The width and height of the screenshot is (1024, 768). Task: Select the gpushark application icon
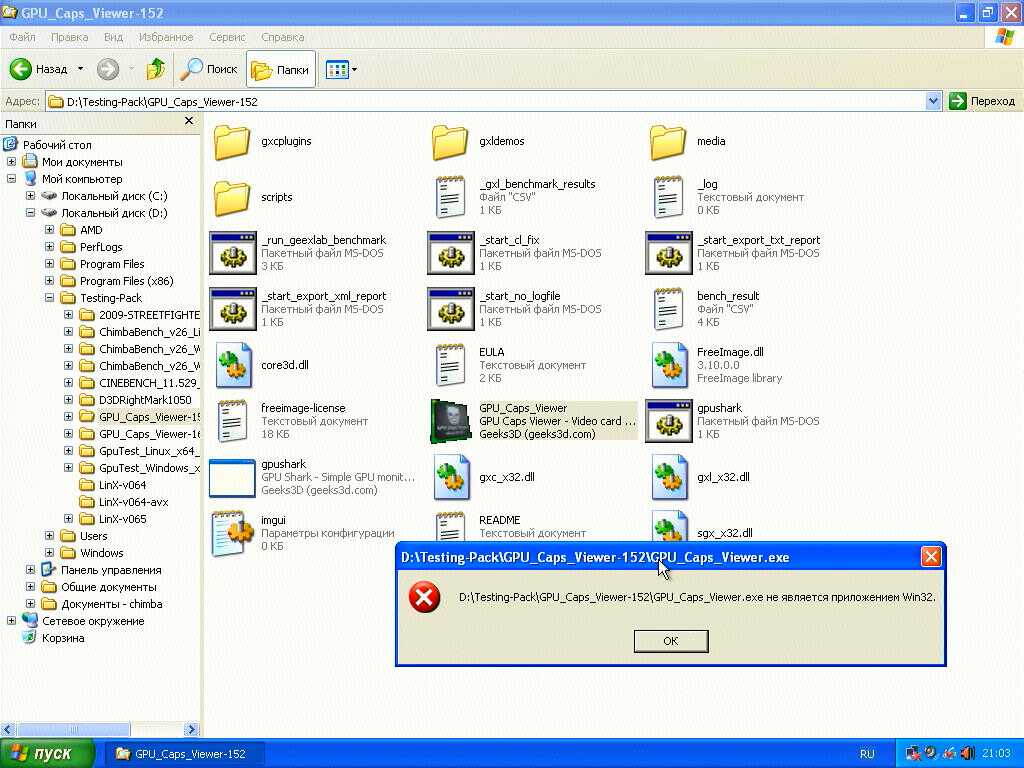pos(232,478)
